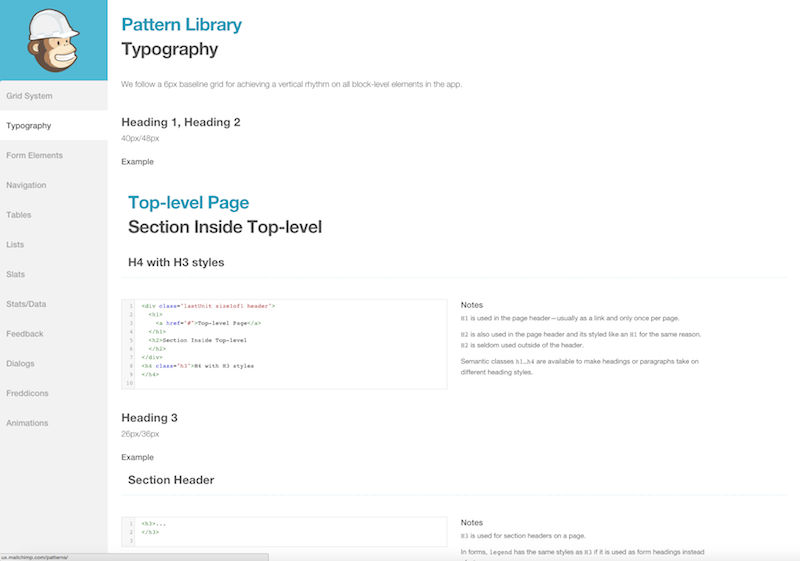
Task: Click the Pattern Library heading link
Action: (182, 24)
